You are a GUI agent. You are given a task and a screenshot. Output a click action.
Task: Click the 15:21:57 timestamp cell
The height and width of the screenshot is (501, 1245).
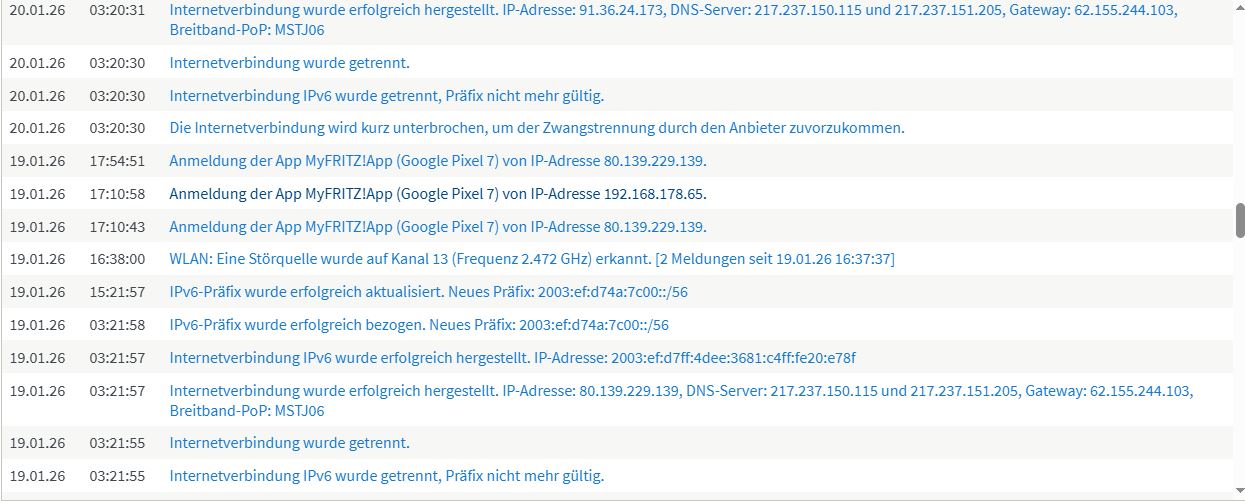pyautogui.click(x=117, y=292)
